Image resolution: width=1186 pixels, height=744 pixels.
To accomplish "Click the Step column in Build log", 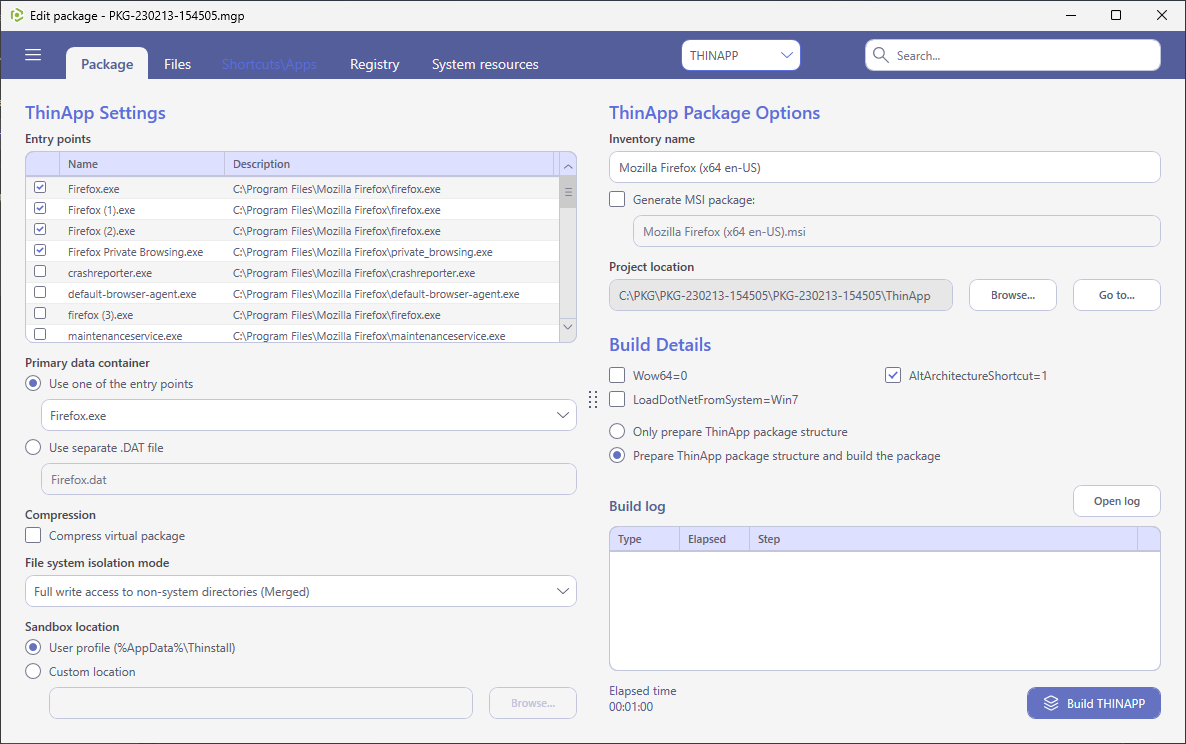I will [943, 539].
